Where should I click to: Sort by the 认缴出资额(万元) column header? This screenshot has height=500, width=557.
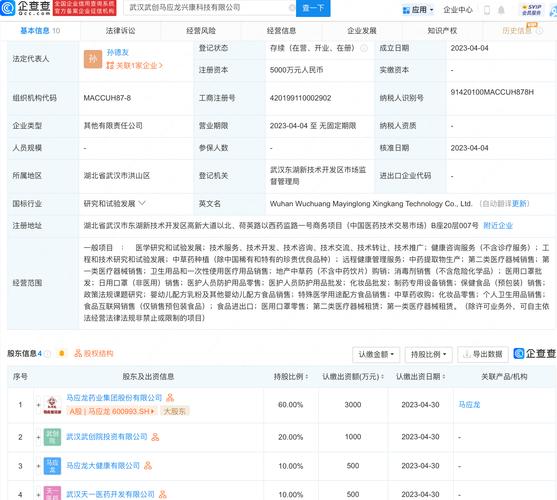coord(353,377)
